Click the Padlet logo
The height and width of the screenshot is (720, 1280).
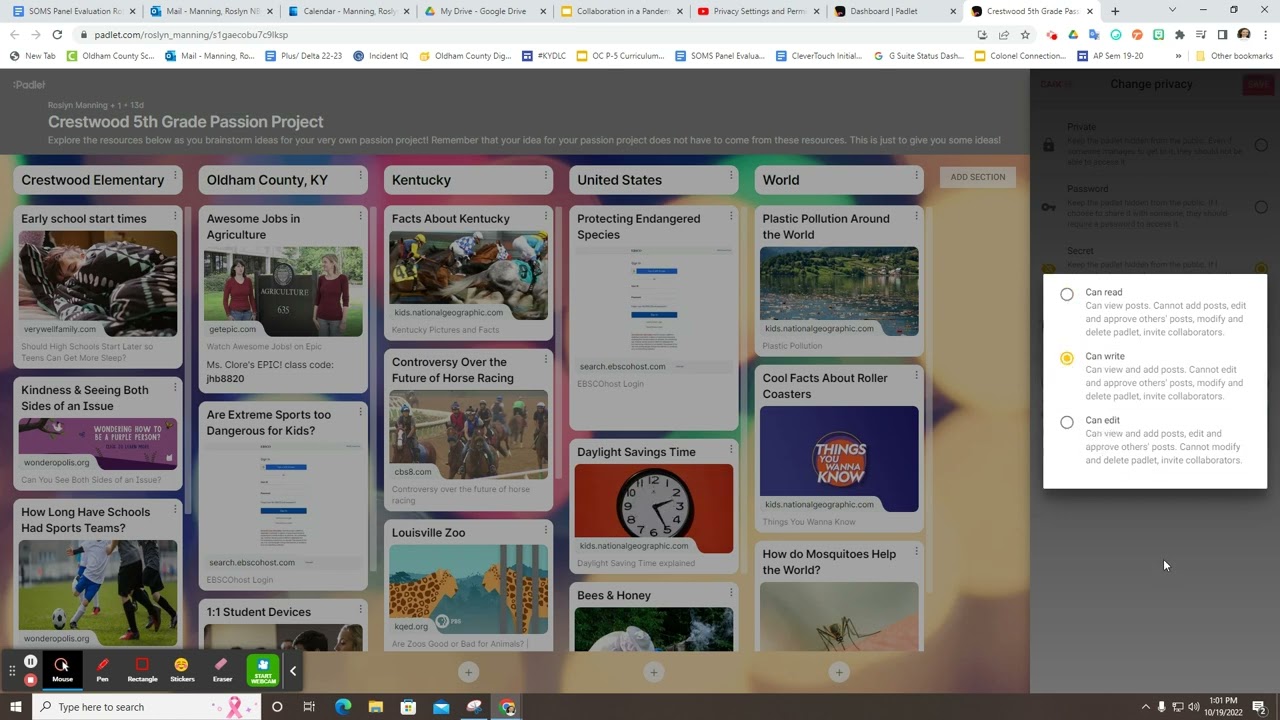(29, 85)
